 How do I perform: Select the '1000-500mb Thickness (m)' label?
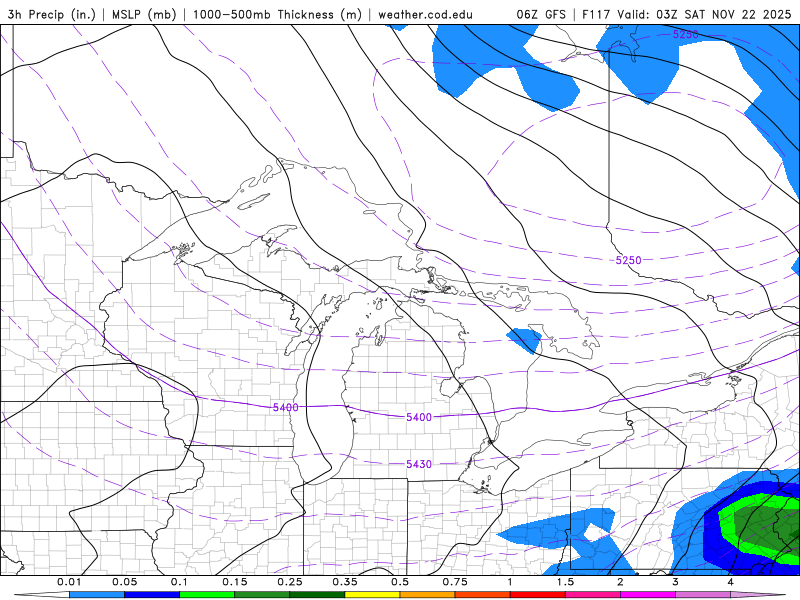277,14
